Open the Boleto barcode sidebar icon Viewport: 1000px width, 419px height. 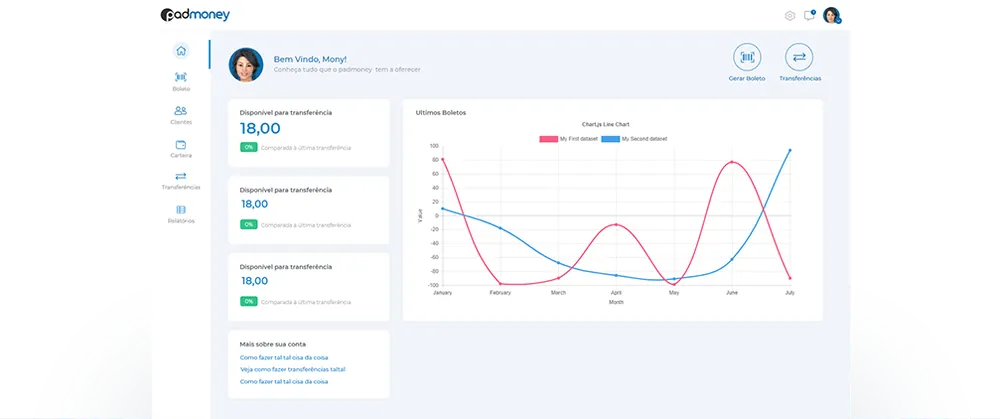[180, 77]
